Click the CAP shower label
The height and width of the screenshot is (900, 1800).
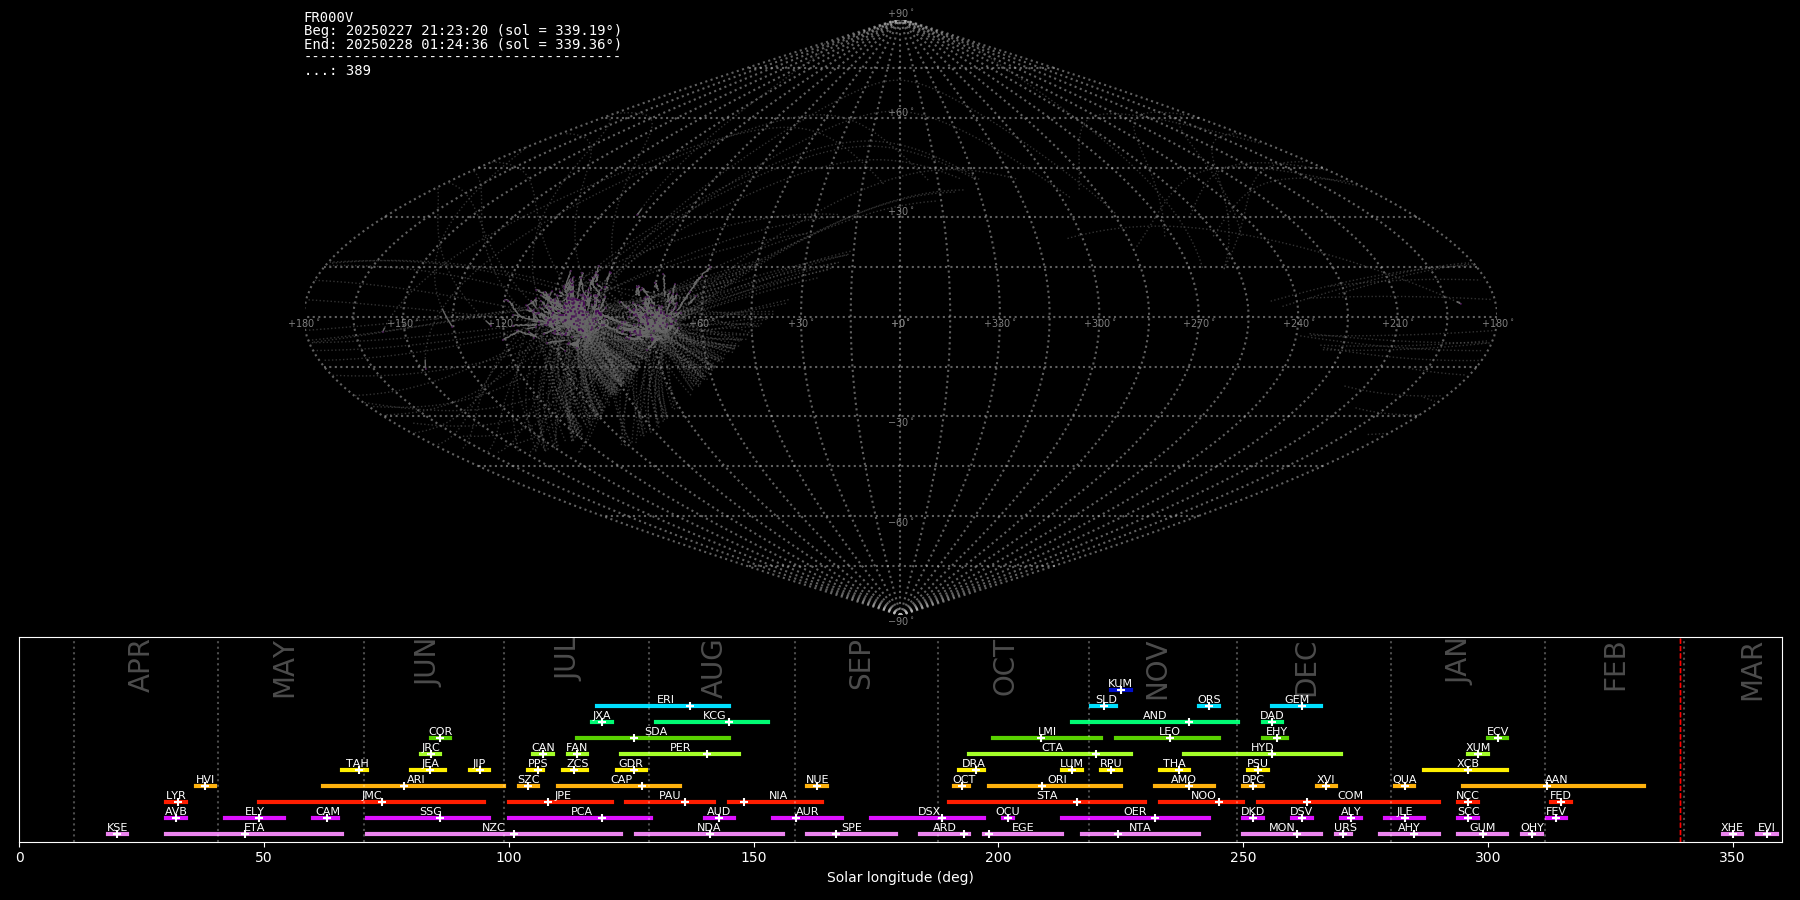click(621, 780)
